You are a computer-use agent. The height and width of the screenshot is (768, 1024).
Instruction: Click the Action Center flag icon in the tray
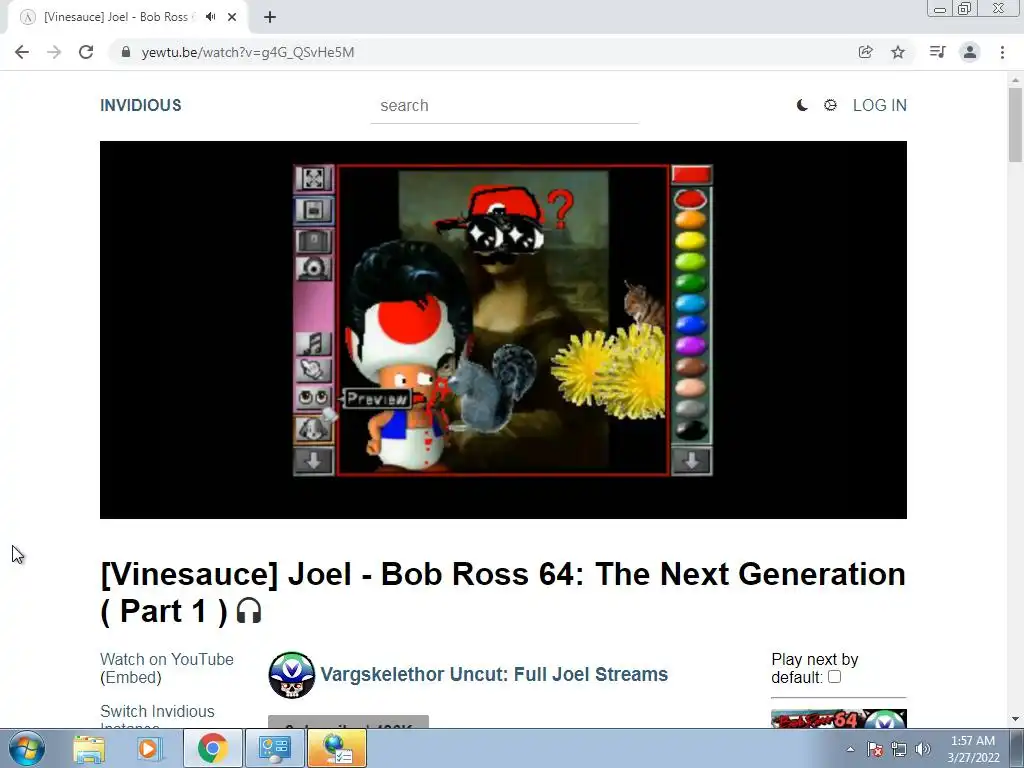click(875, 749)
